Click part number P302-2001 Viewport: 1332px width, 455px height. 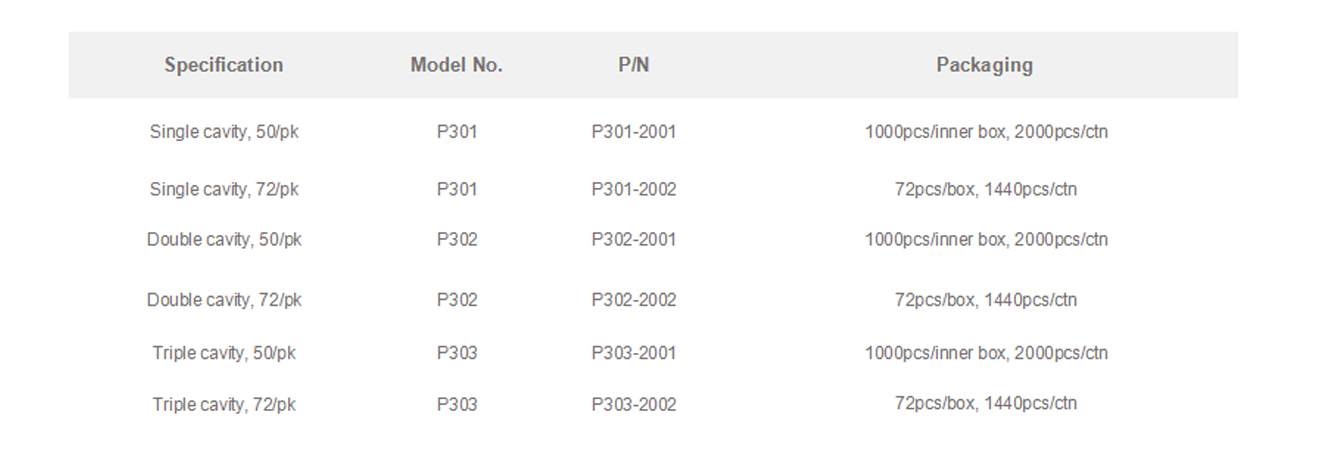click(x=634, y=240)
